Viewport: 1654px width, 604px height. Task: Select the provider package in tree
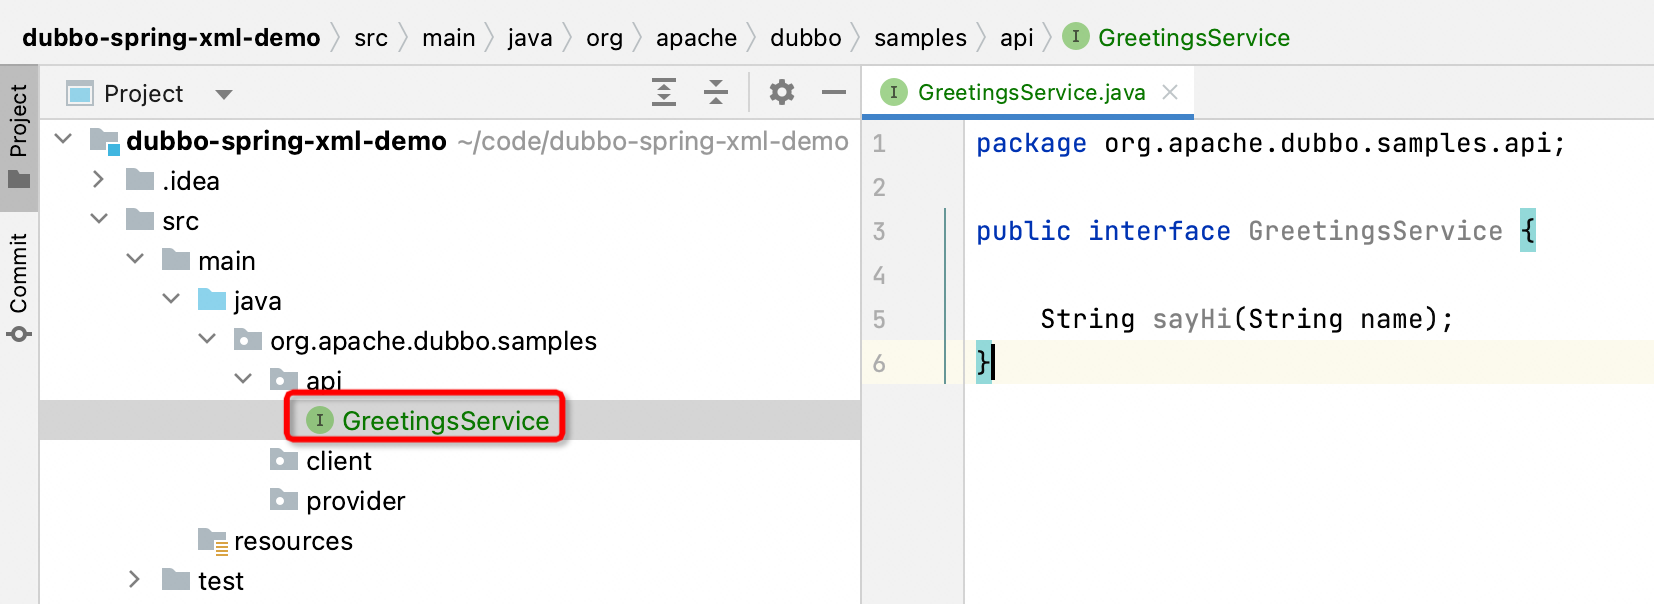click(x=355, y=501)
